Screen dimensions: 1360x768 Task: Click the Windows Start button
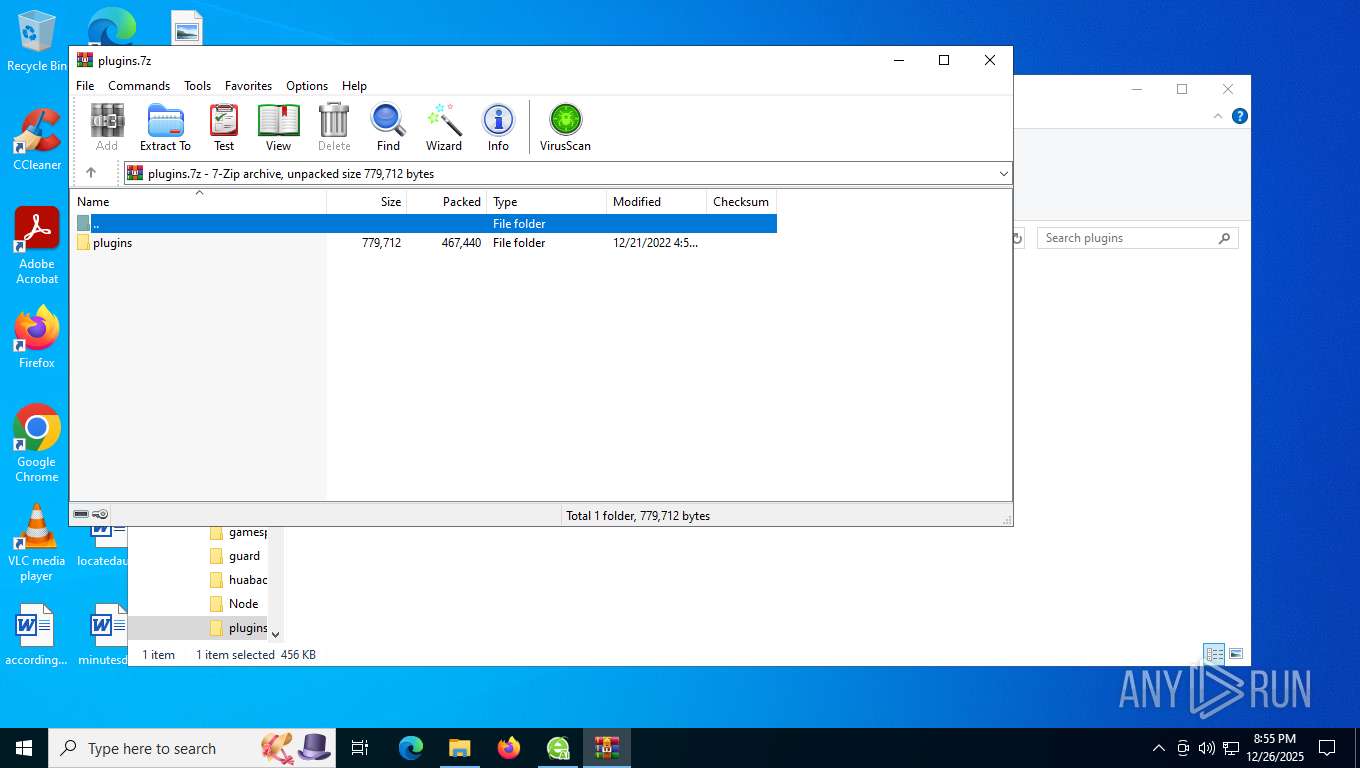pos(24,748)
